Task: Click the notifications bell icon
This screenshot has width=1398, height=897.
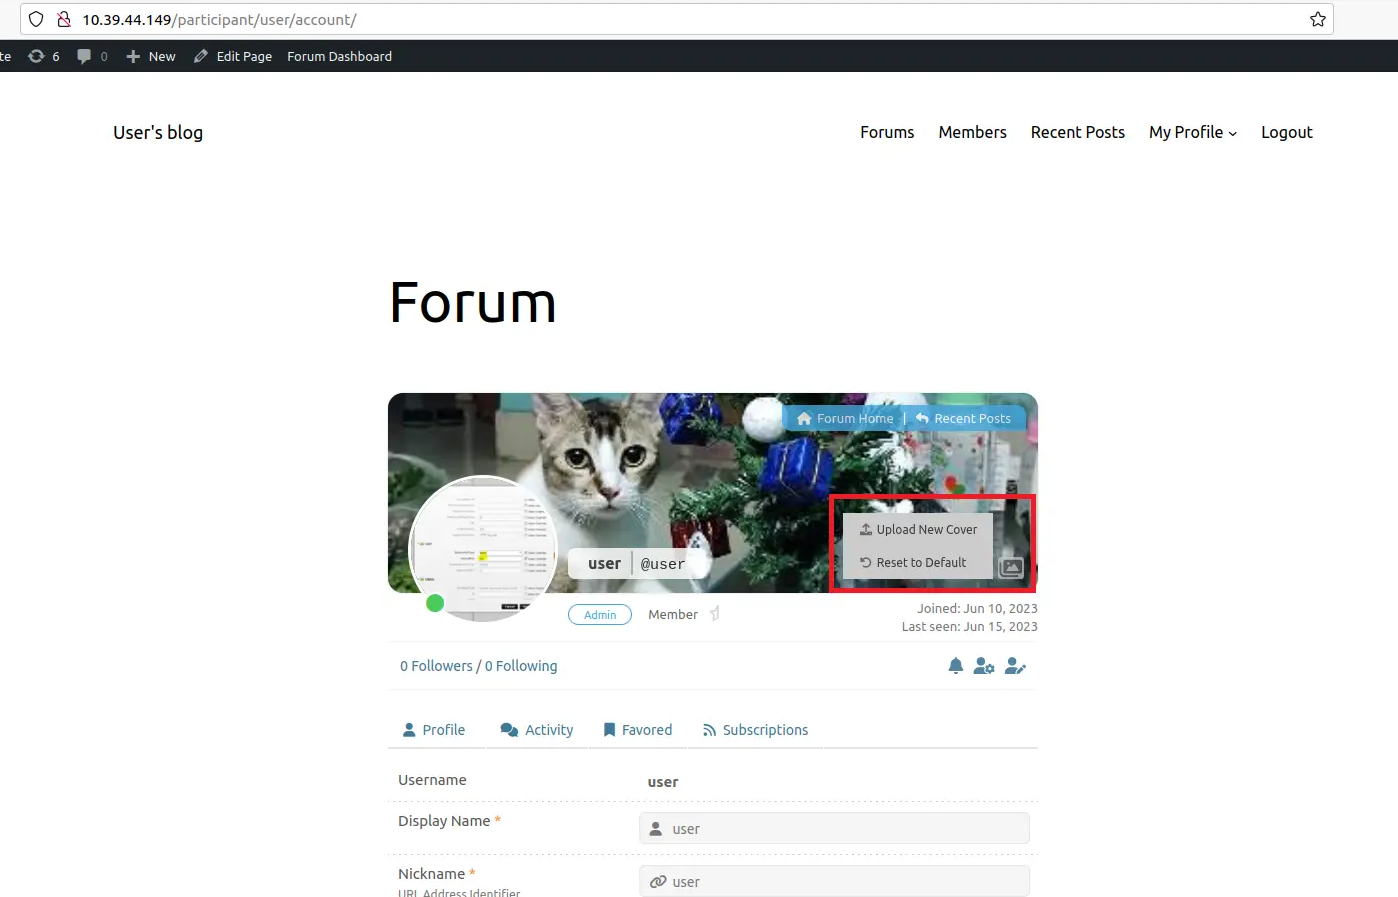Action: point(955,666)
